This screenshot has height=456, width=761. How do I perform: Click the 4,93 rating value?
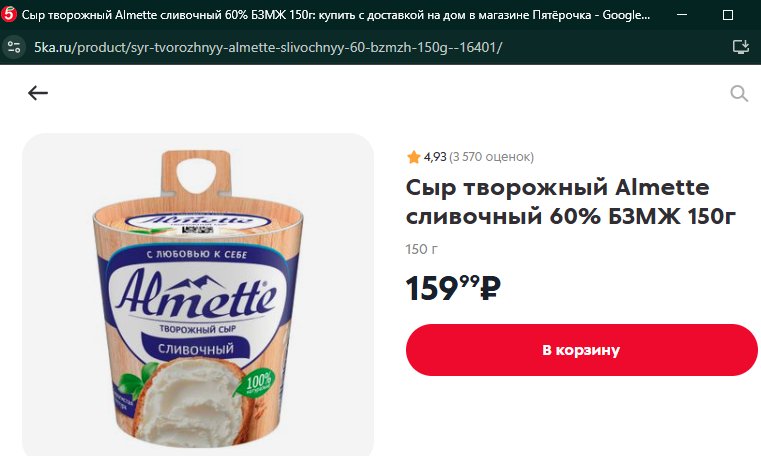[x=435, y=157]
